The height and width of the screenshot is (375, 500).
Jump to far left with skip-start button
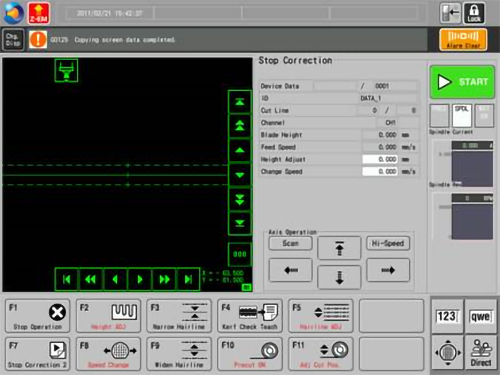click(x=67, y=279)
